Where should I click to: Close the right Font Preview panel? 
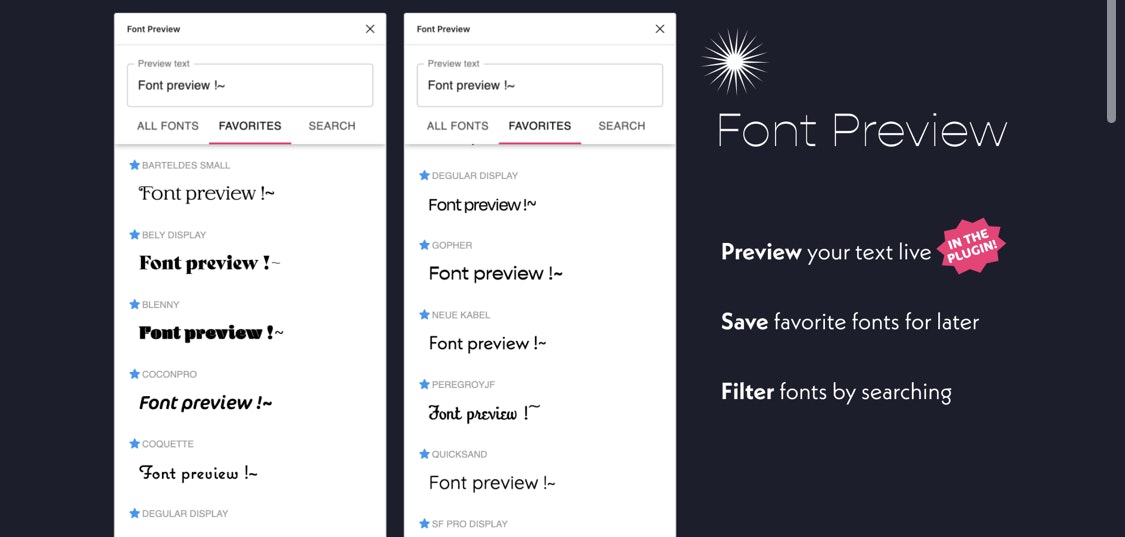(660, 29)
